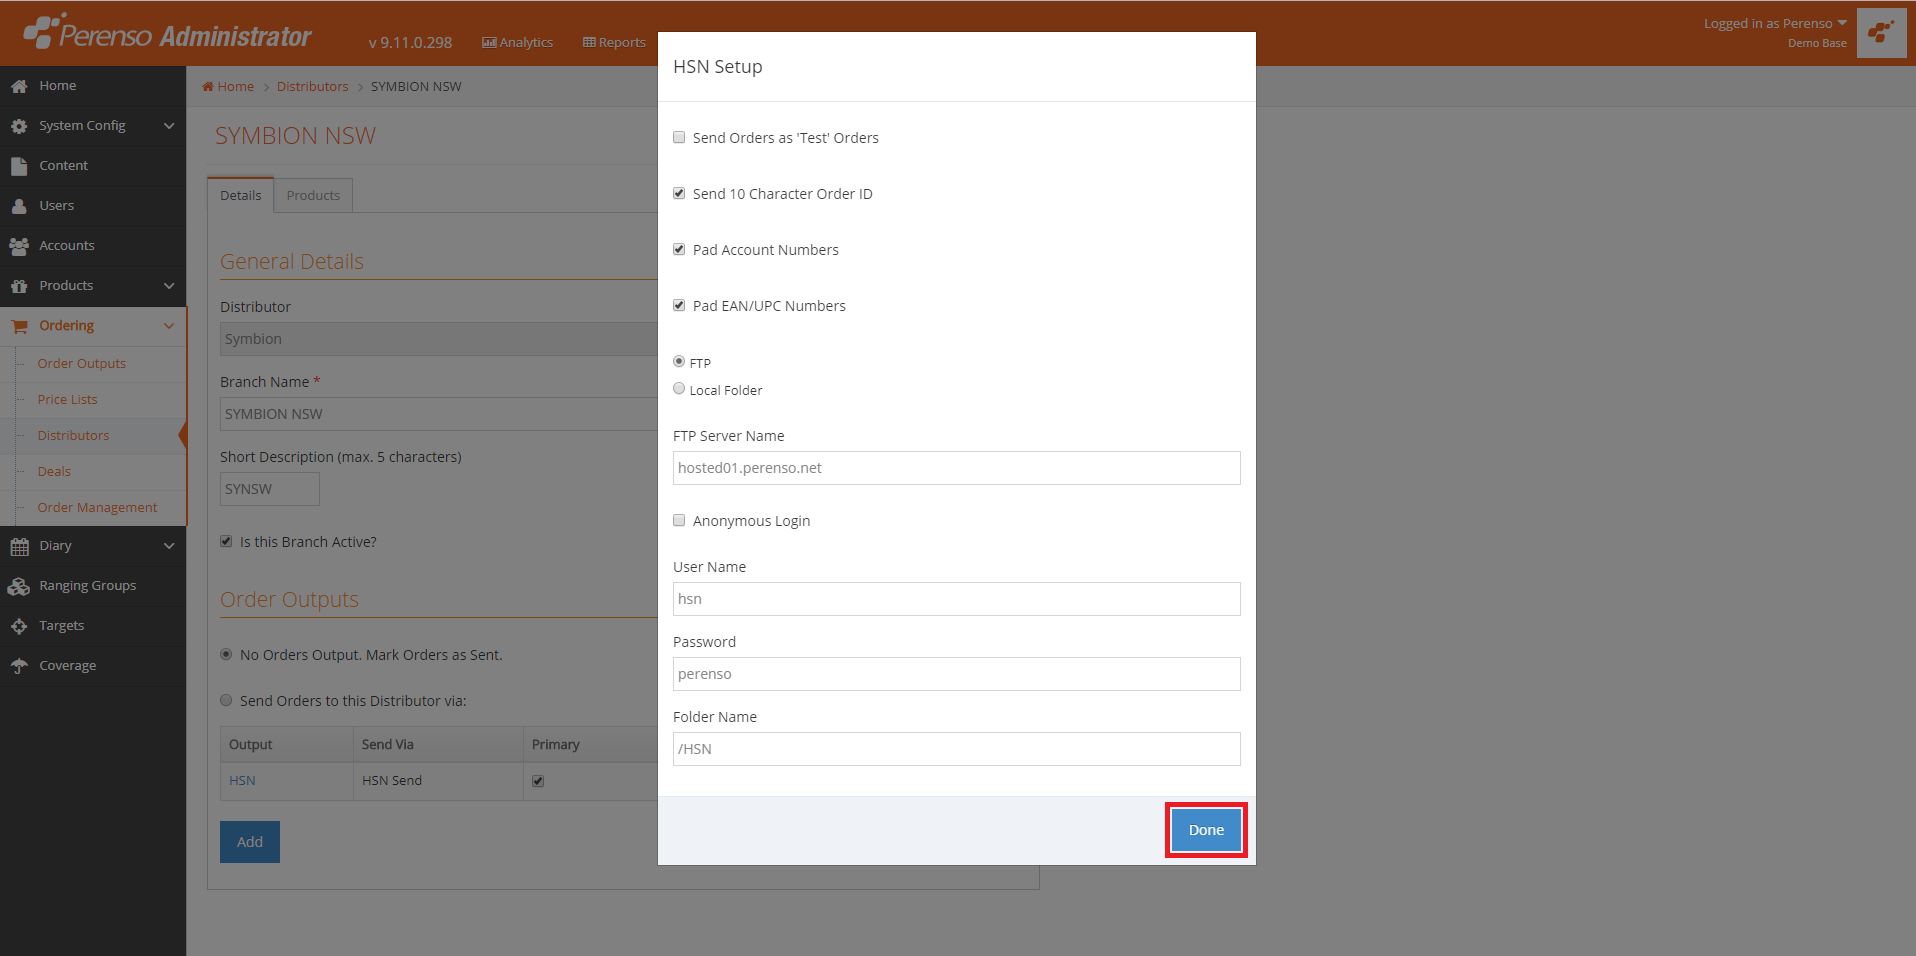1916x956 pixels.
Task: Click Home breadcrumb link
Action: coord(236,87)
